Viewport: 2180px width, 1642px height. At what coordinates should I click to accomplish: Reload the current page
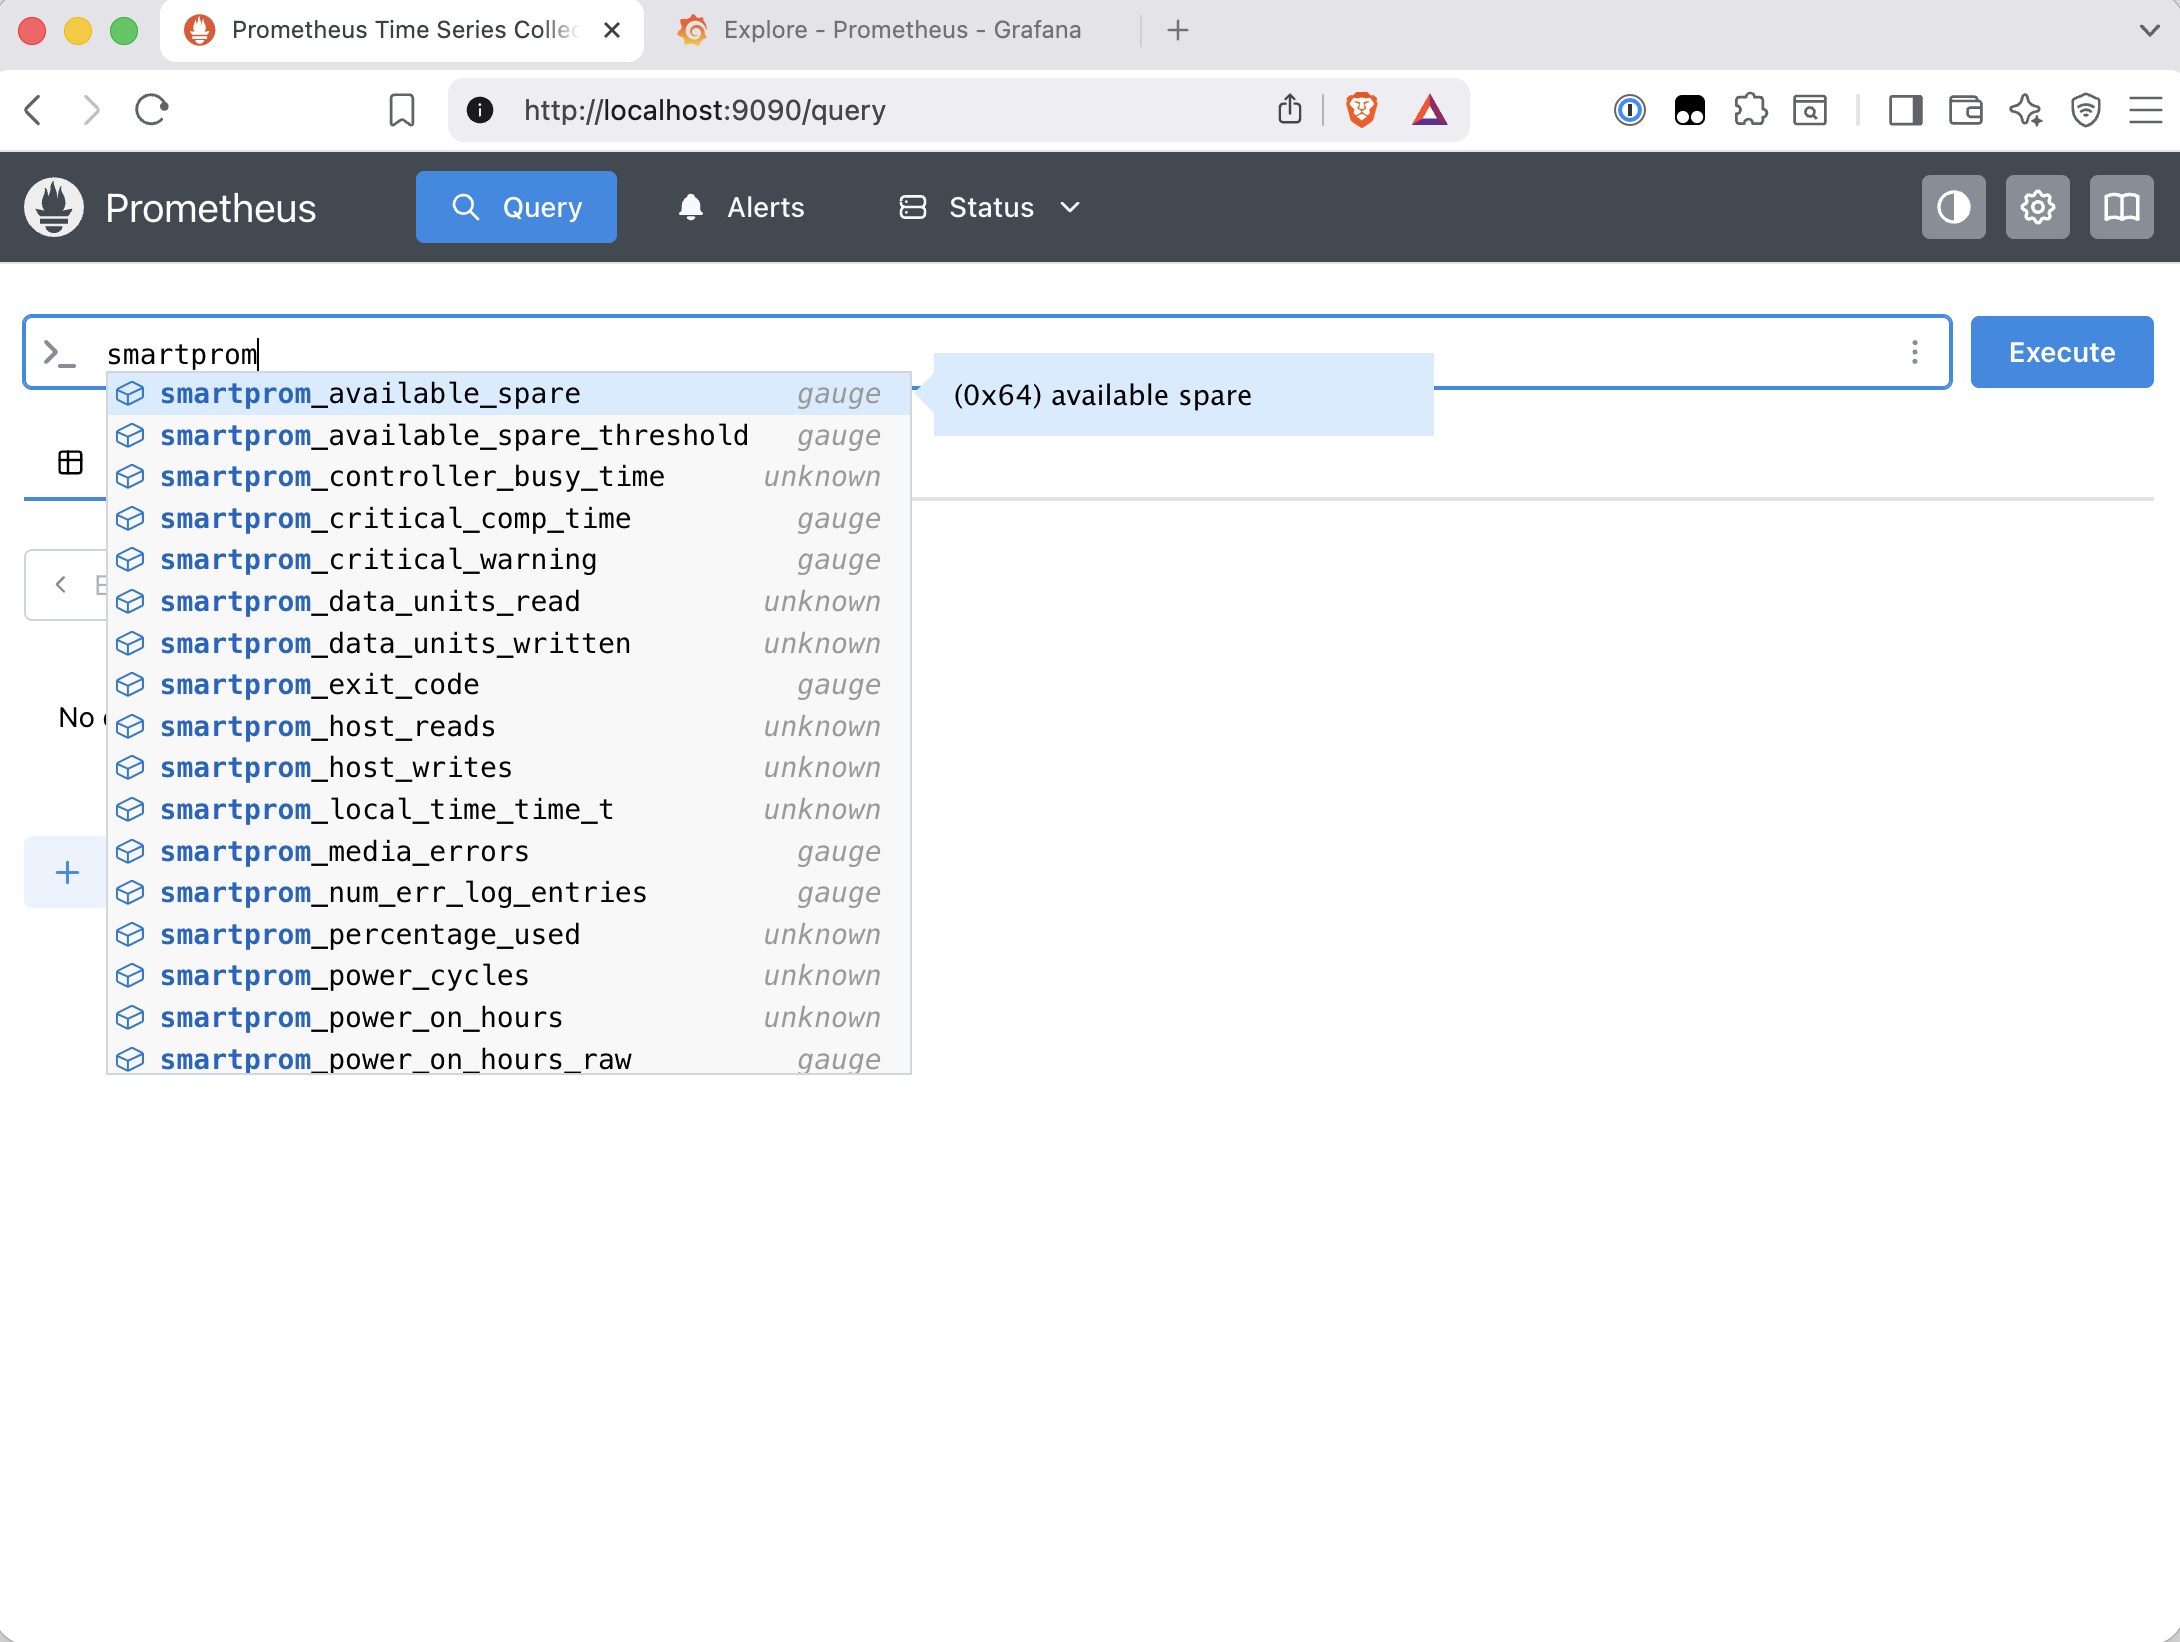click(x=152, y=109)
